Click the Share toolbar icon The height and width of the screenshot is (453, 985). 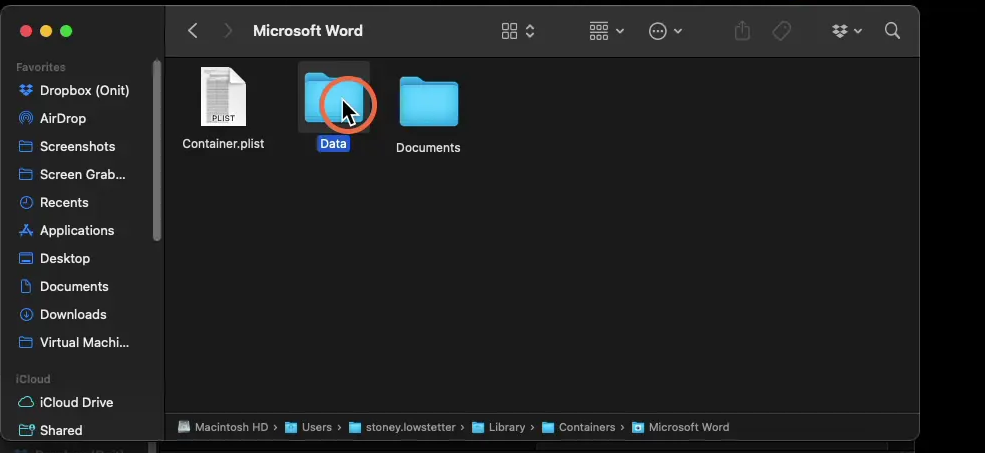[742, 31]
